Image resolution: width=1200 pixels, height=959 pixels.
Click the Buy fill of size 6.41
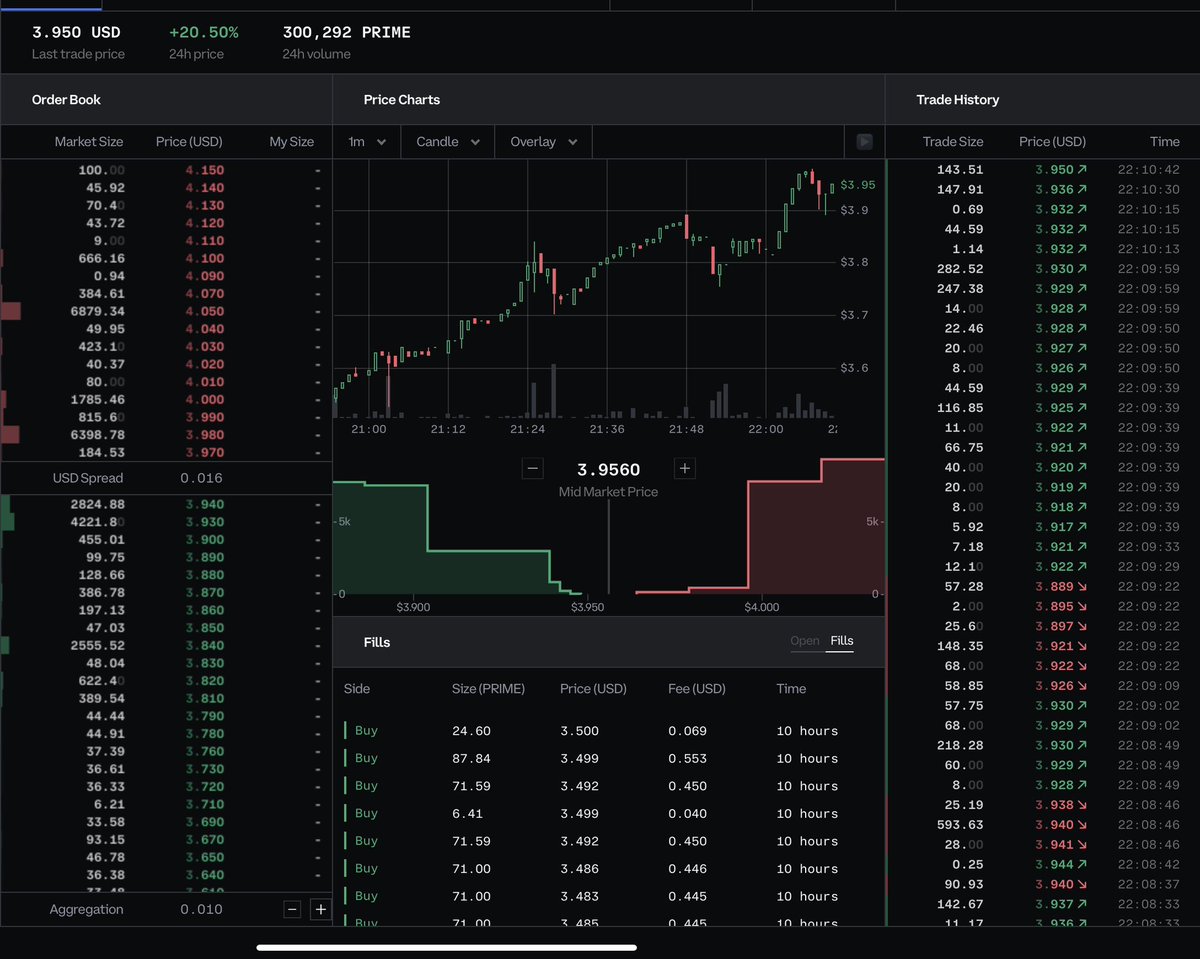(608, 813)
